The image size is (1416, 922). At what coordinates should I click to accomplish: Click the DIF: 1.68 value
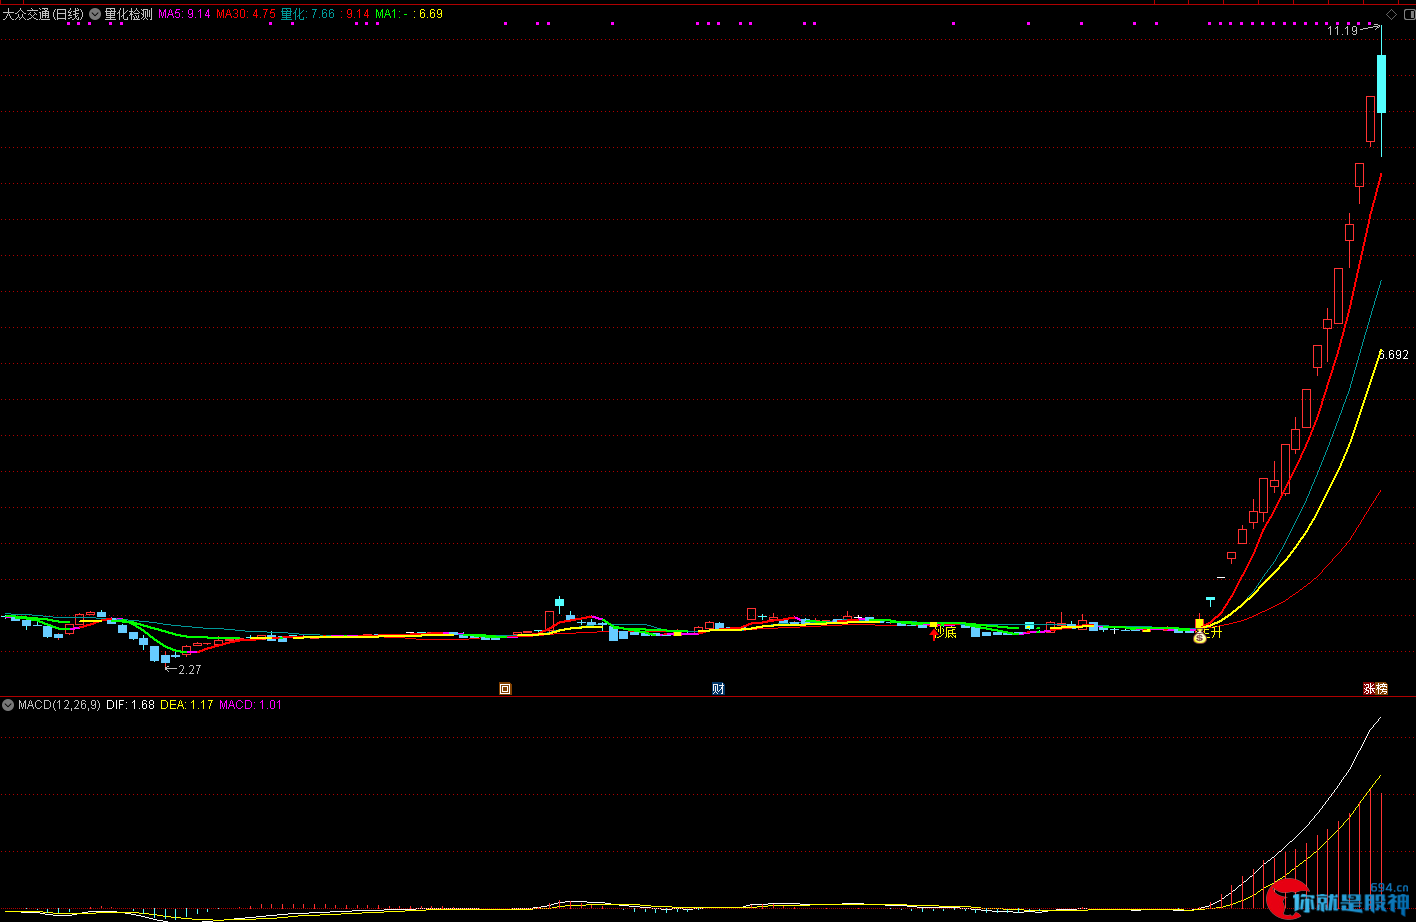130,705
